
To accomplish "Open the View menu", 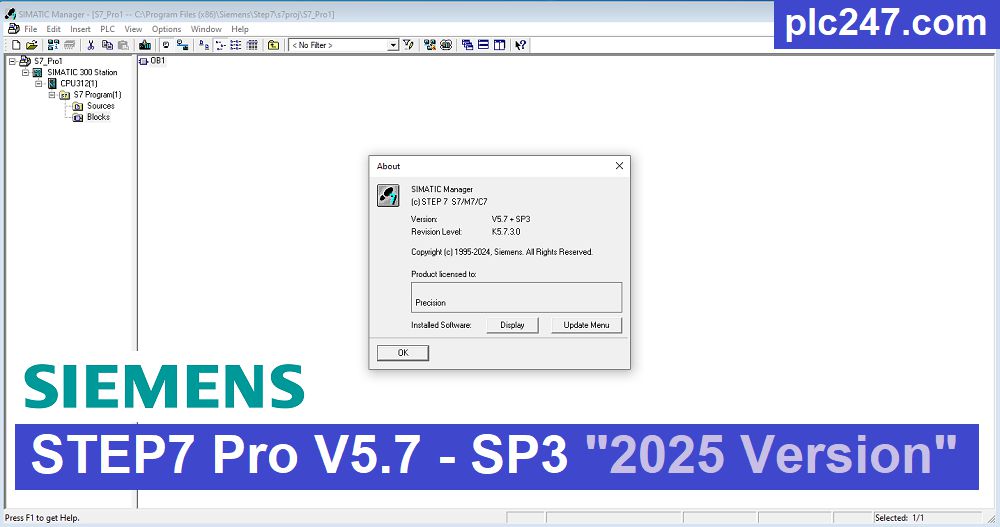I will tap(133, 29).
